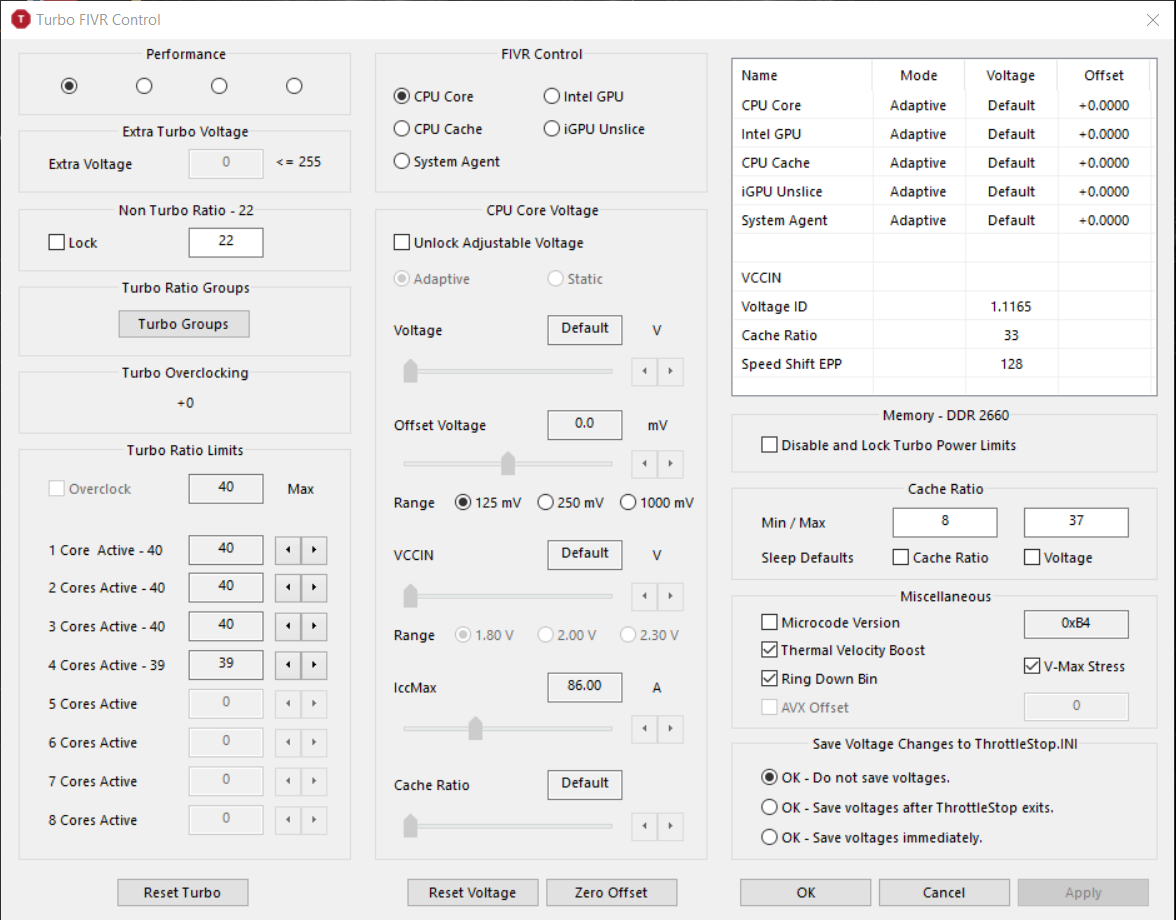Click the left arrow next to Offset Voltage slider
This screenshot has height=920, width=1176.
click(644, 463)
